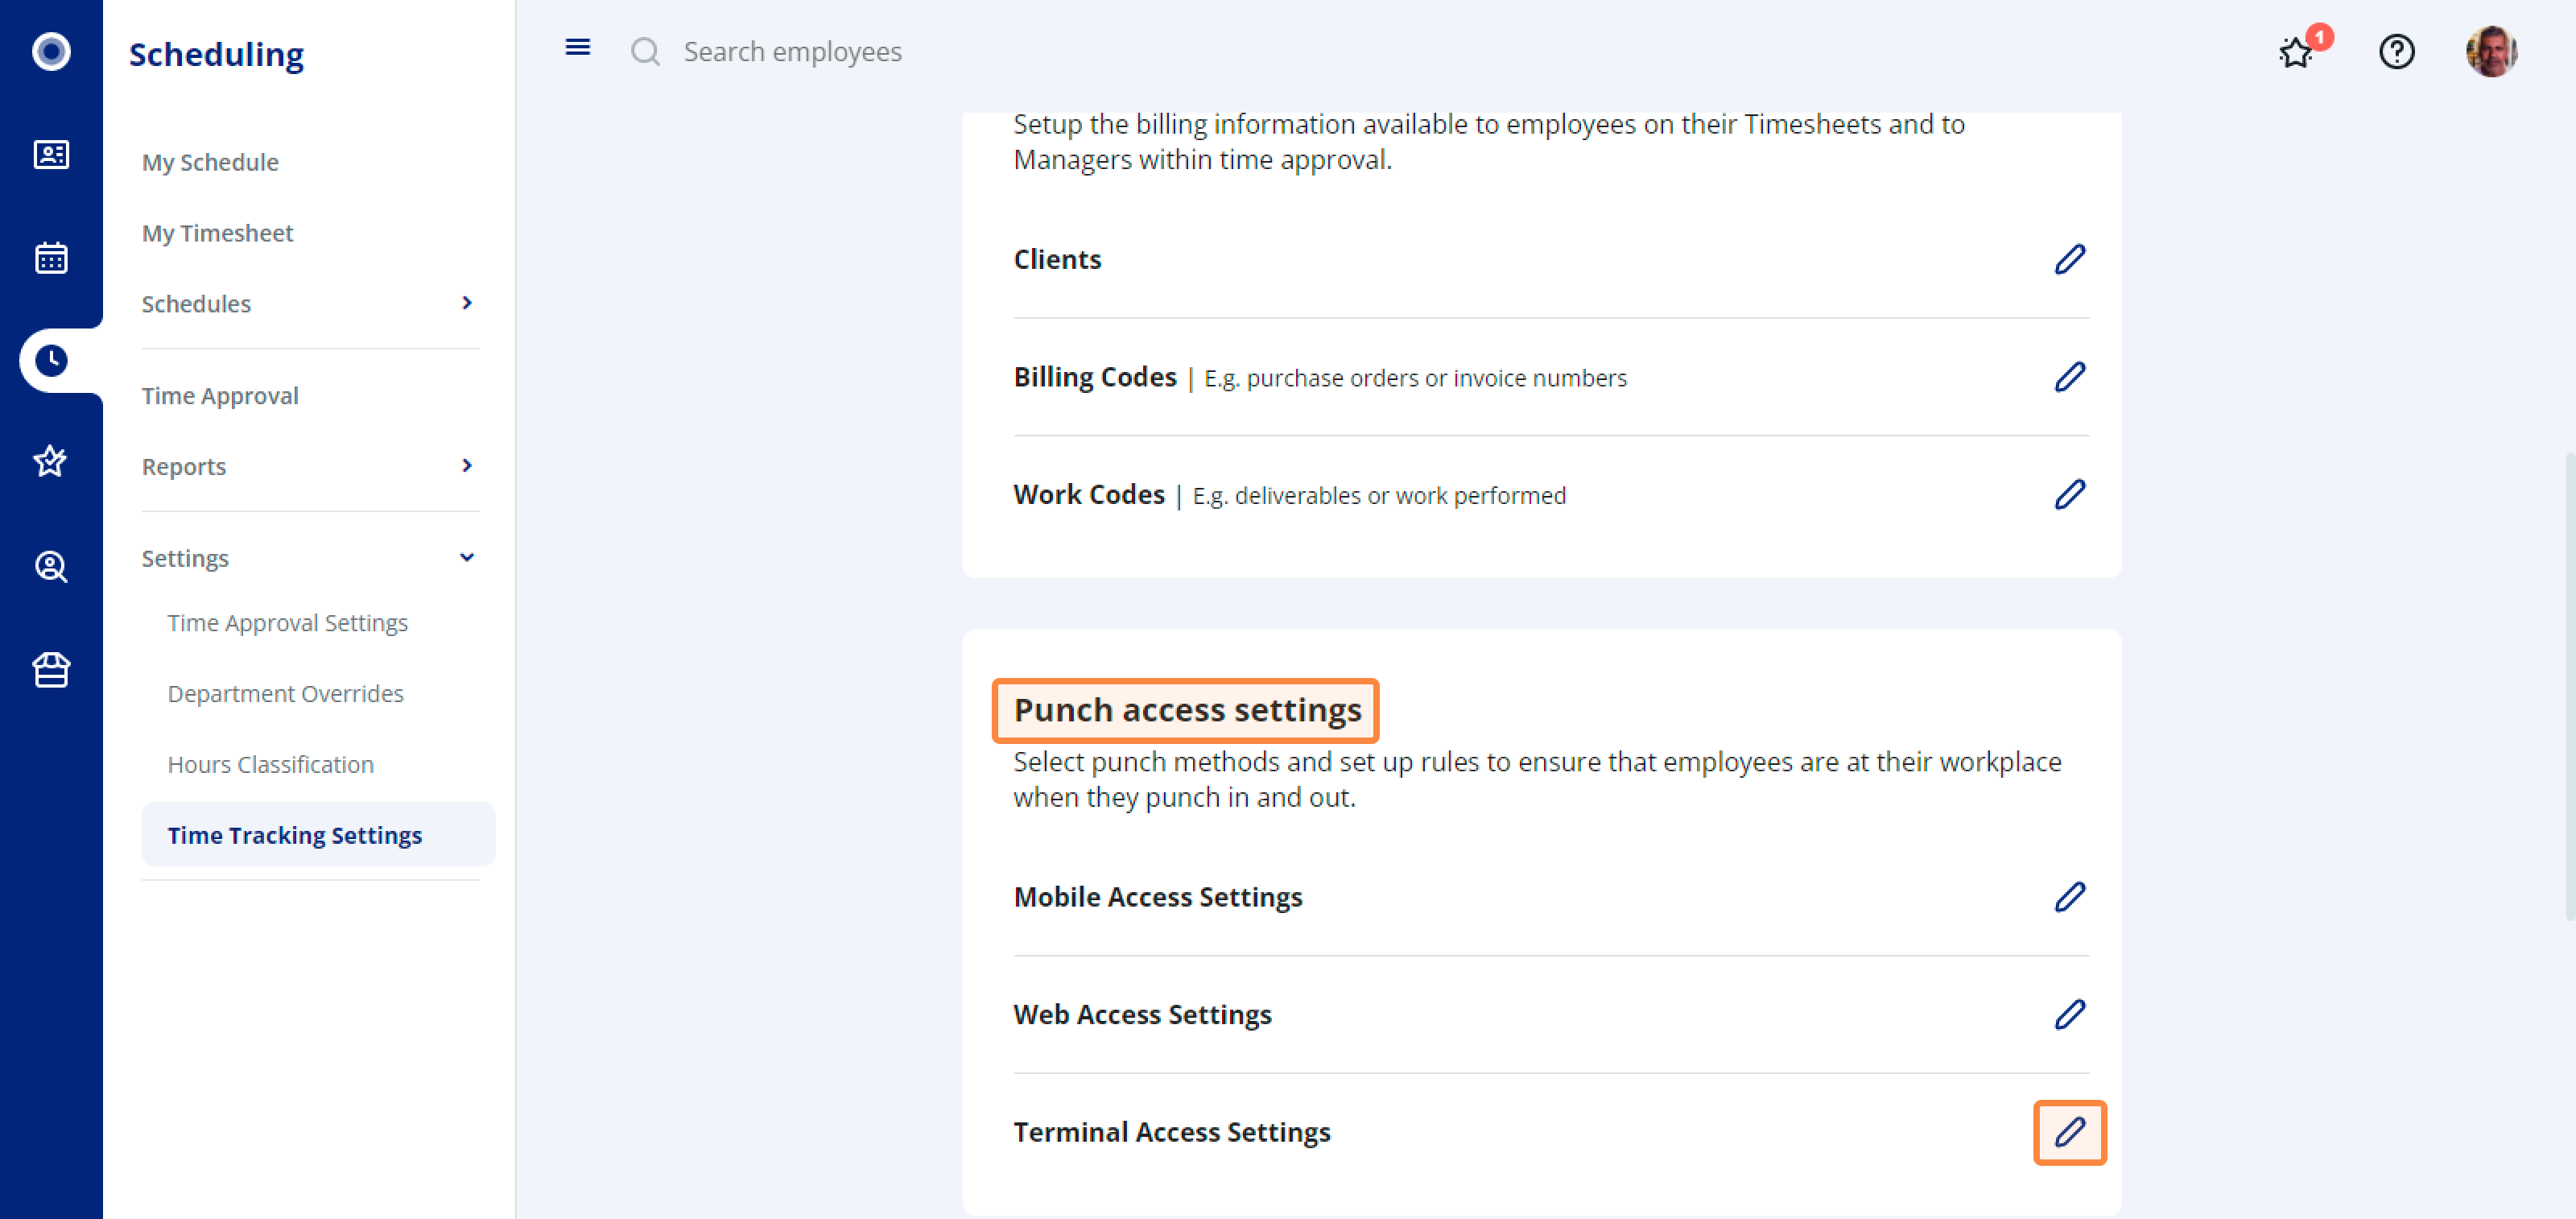The image size is (2576, 1219).
Task: Click the search magnifier icon
Action: tap(646, 52)
